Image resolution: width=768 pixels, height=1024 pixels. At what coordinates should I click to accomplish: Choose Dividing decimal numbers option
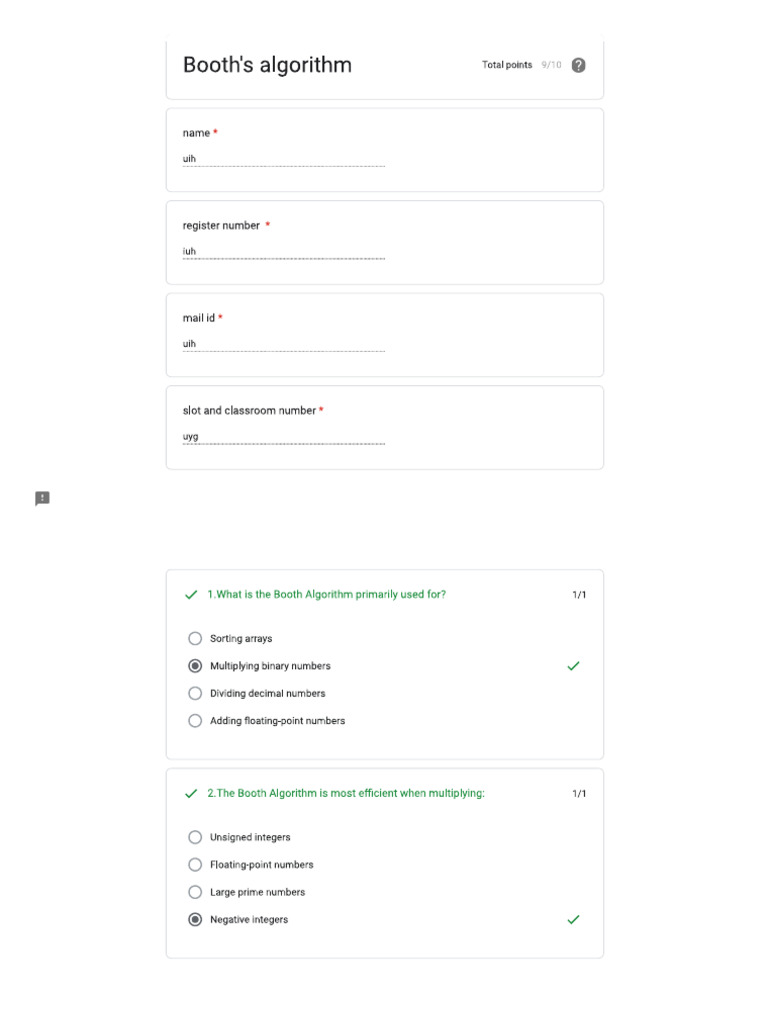point(195,693)
